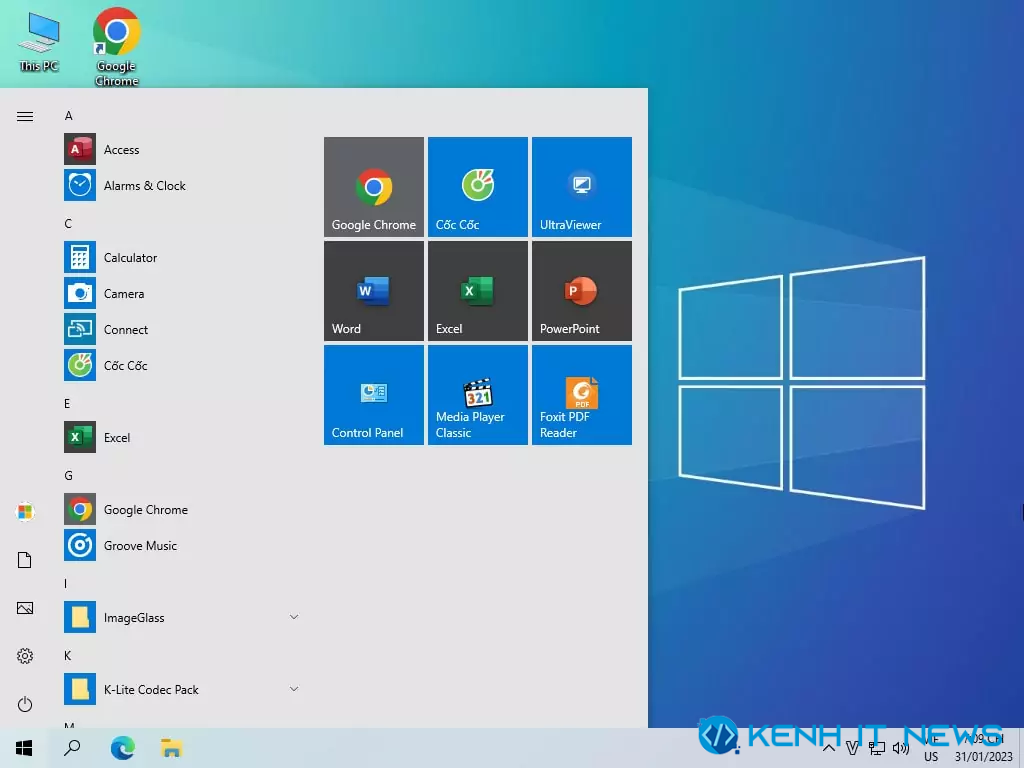The width and height of the screenshot is (1024, 768).
Task: Click the letter I group header
Action: click(x=65, y=583)
